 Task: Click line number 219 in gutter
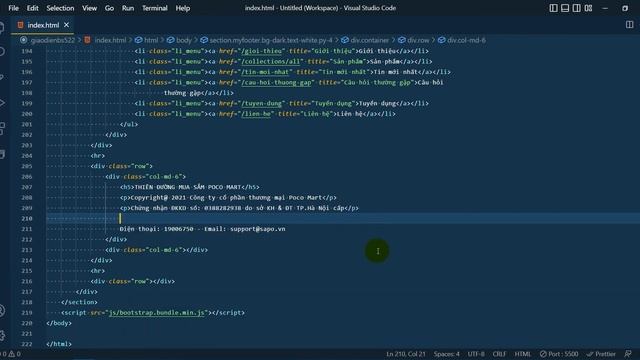pyautogui.click(x=27, y=313)
